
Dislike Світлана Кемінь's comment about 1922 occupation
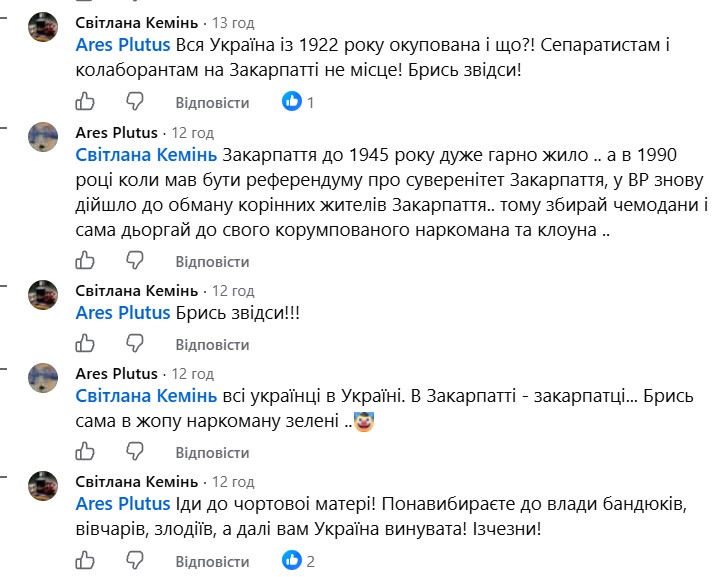coord(135,101)
